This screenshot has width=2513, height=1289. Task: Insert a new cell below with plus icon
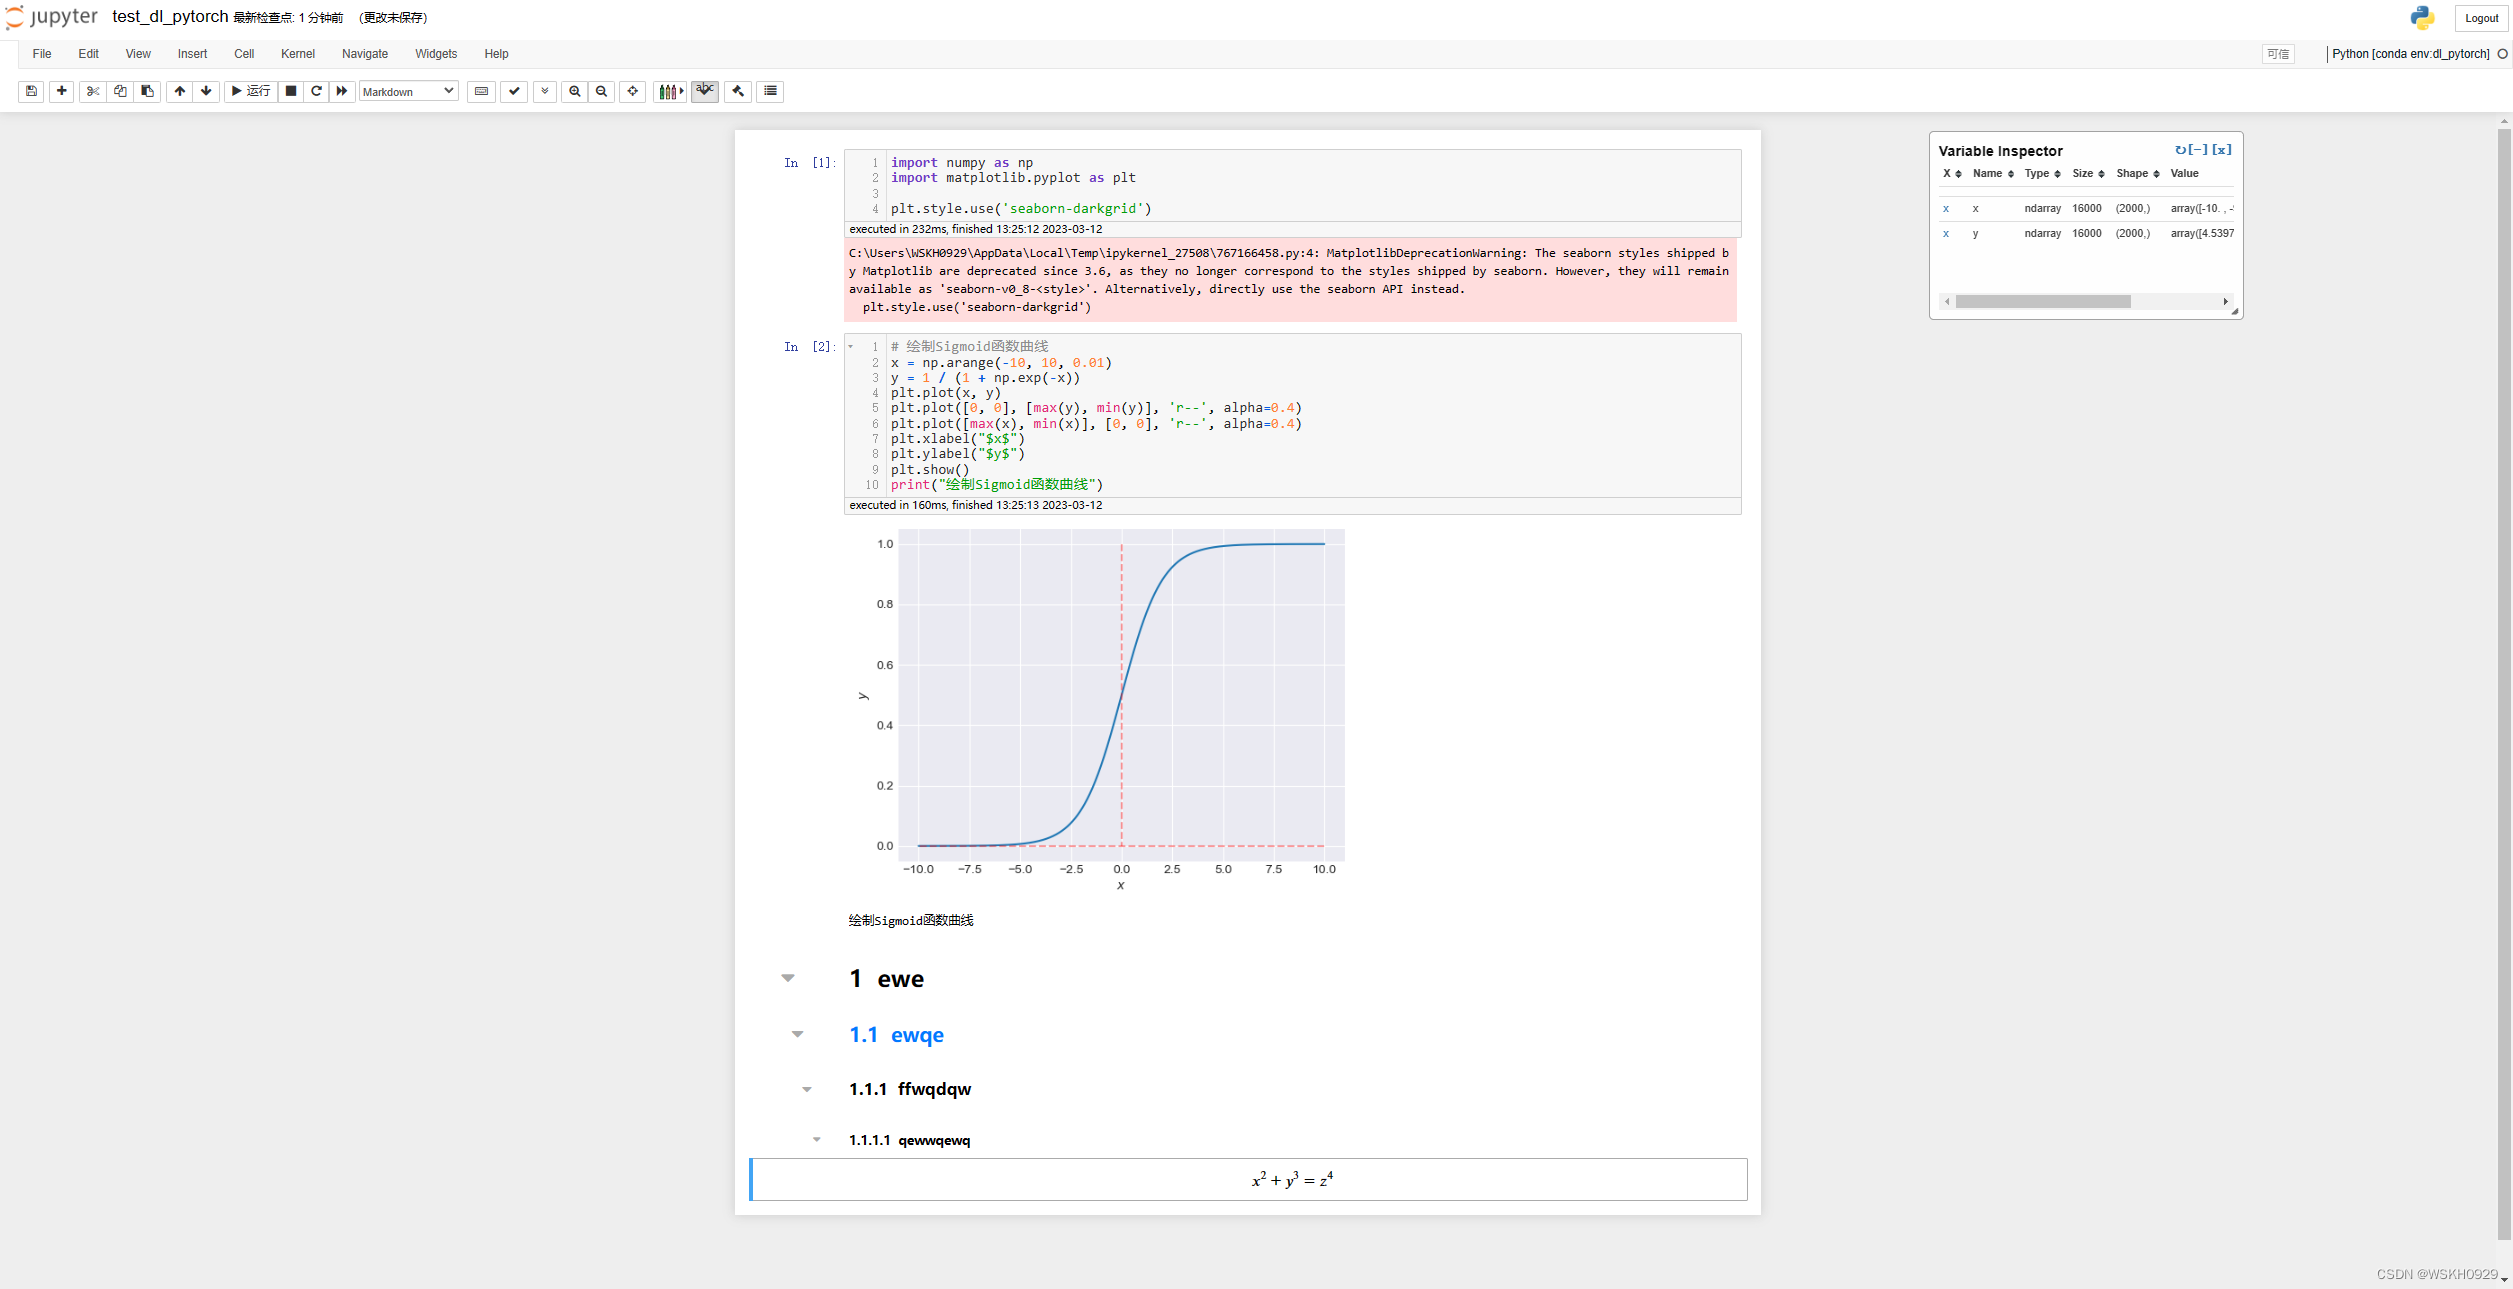click(x=62, y=91)
